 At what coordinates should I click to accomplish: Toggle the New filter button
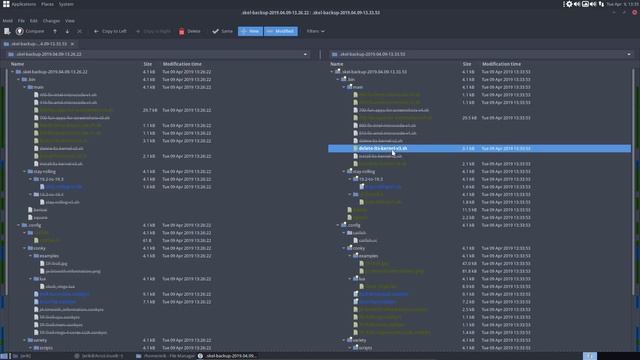pyautogui.click(x=250, y=31)
